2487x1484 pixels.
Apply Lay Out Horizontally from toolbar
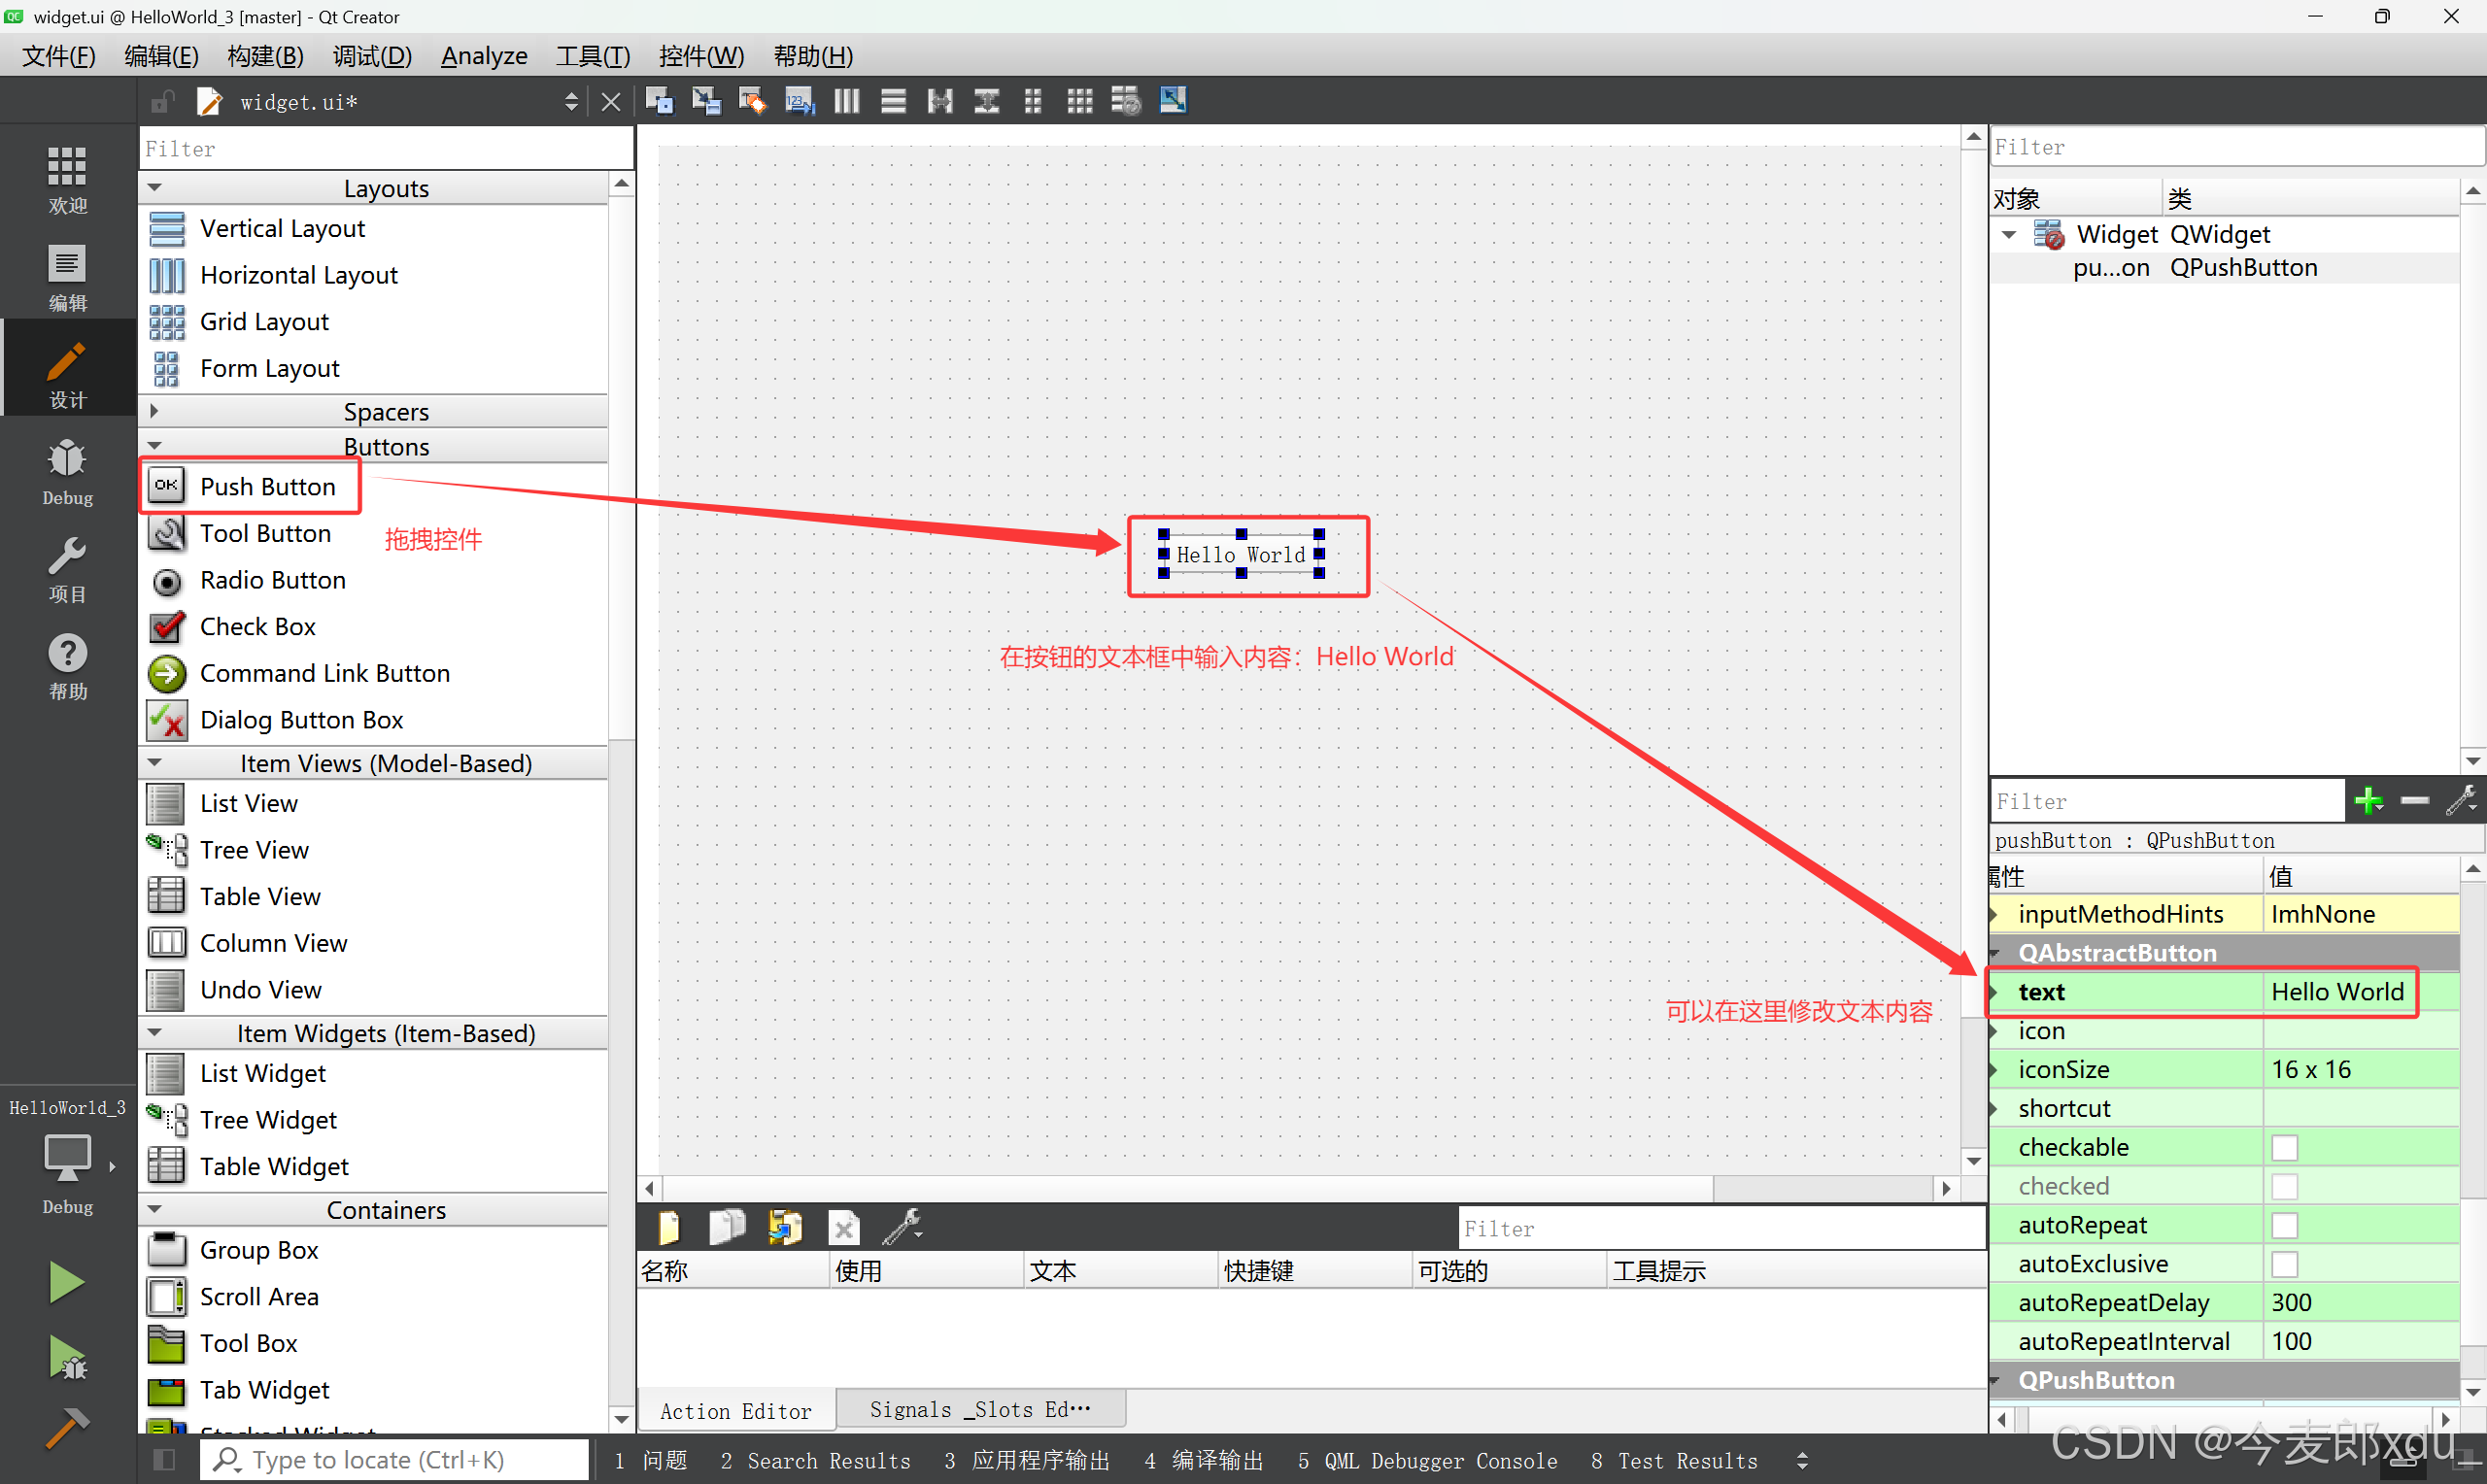[x=846, y=101]
